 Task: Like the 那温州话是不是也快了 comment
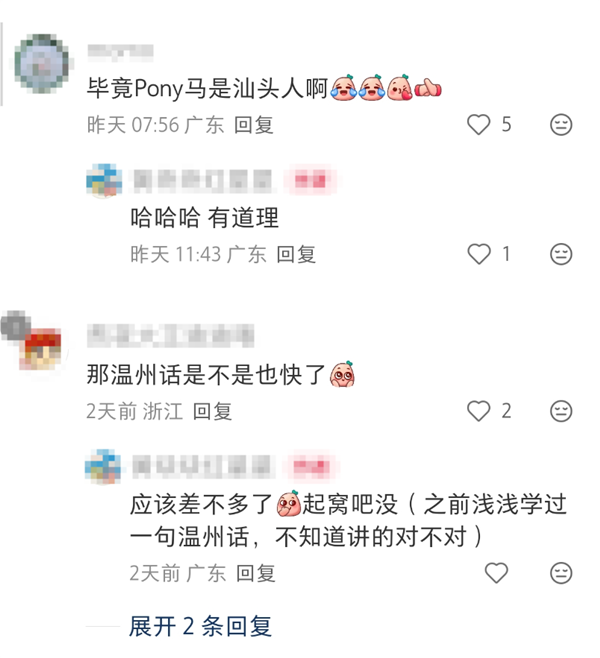[x=479, y=411]
